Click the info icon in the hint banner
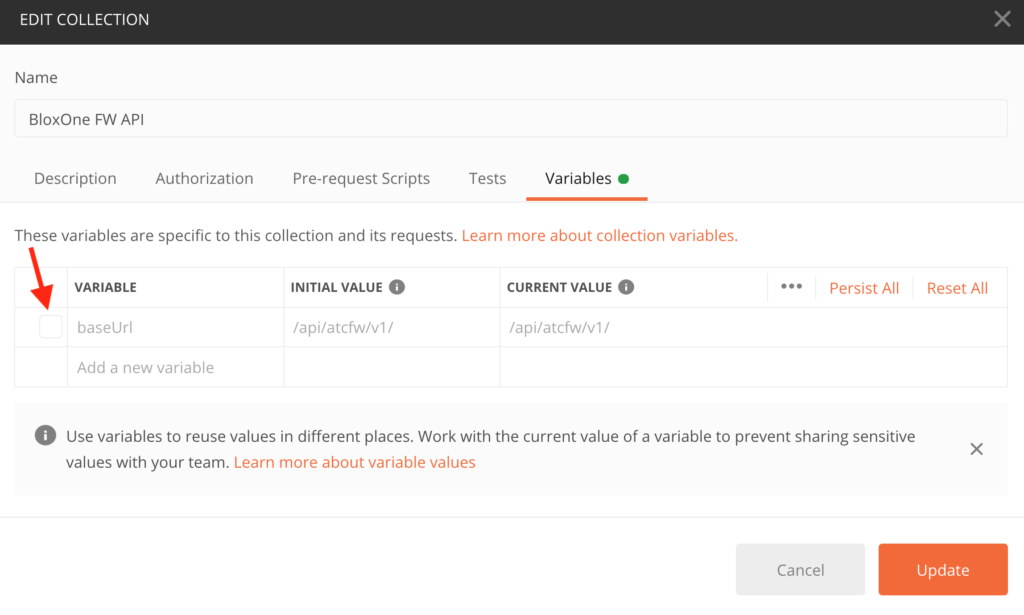Image resolution: width=1024 pixels, height=615 pixels. 44,436
